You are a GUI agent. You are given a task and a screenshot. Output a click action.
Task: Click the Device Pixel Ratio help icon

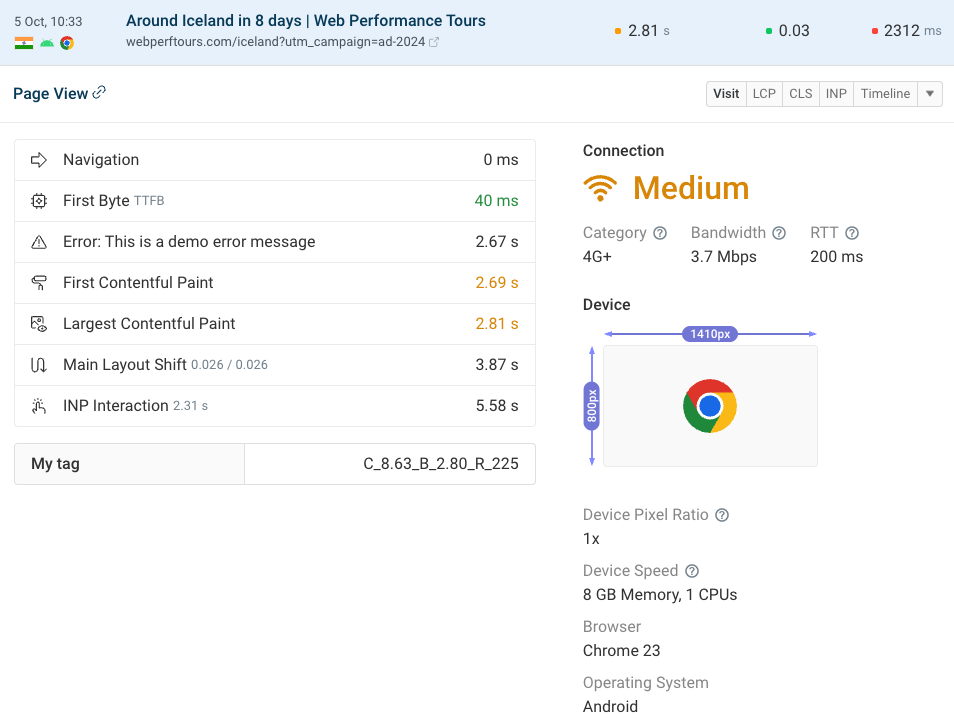pyautogui.click(x=722, y=515)
